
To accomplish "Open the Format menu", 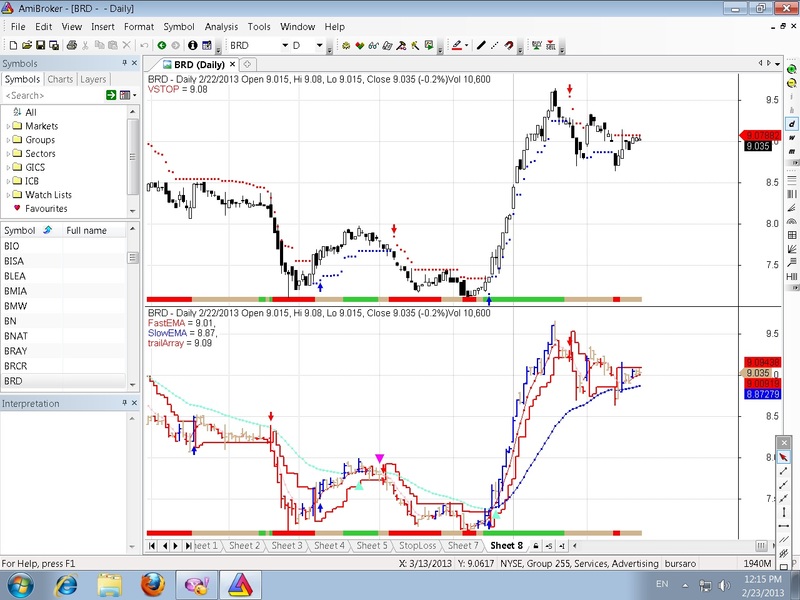I will pos(139,27).
